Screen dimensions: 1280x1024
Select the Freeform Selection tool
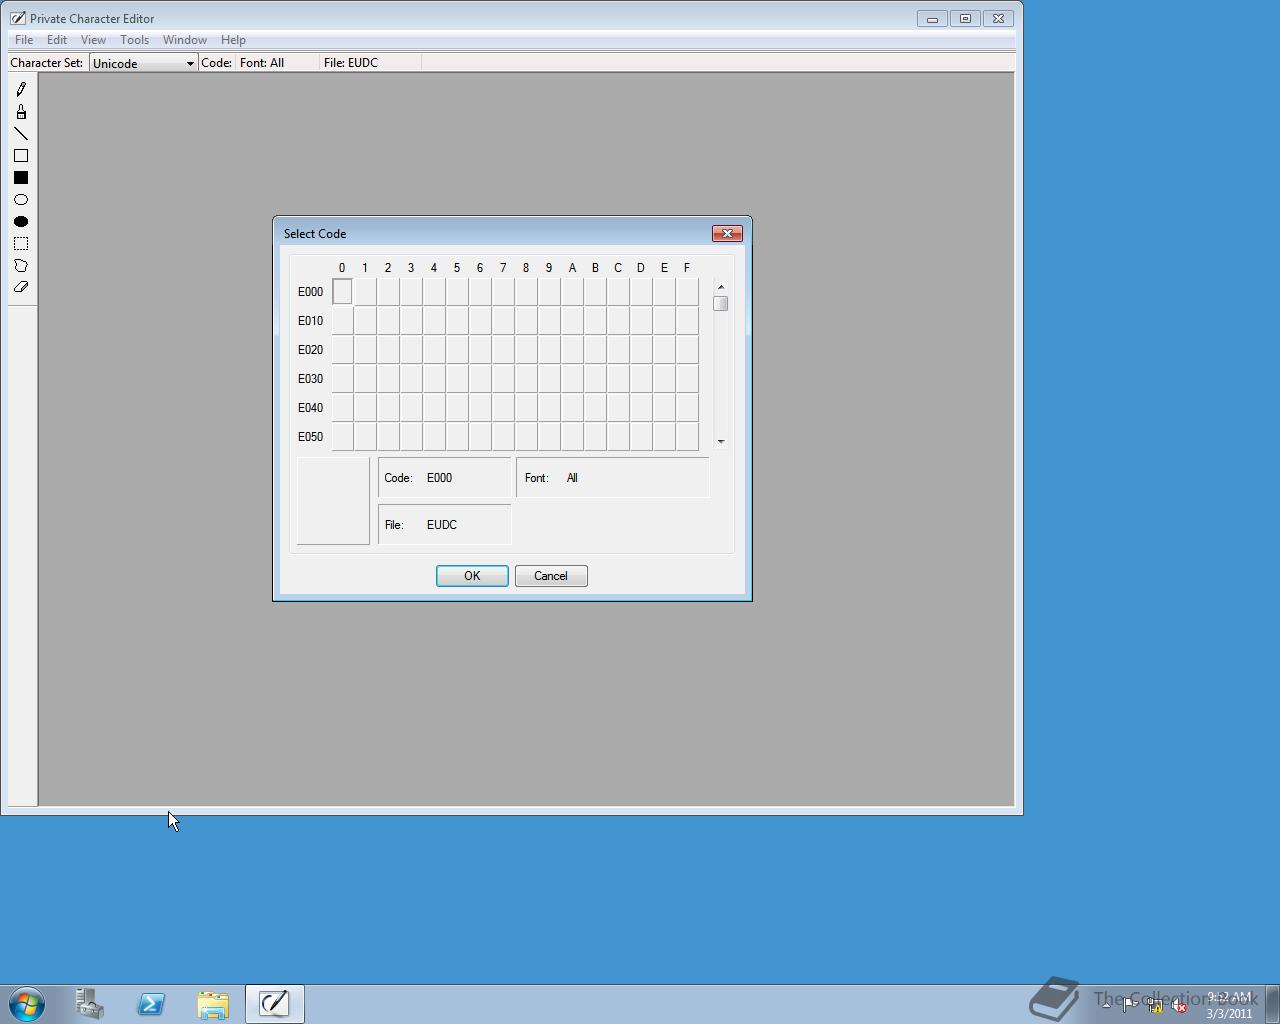pyautogui.click(x=21, y=266)
